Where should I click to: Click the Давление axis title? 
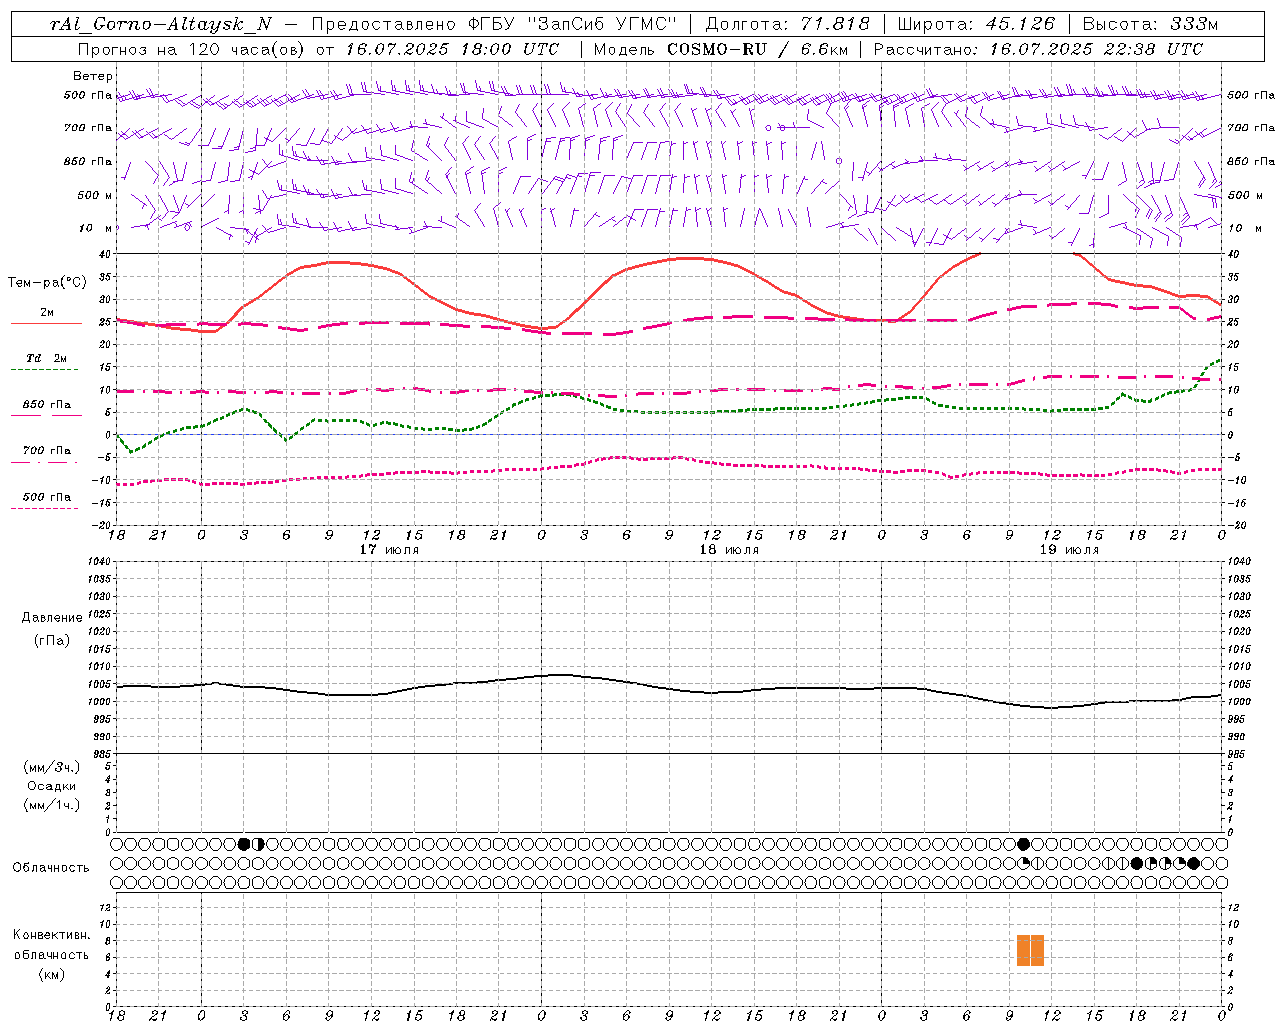[x=52, y=618]
